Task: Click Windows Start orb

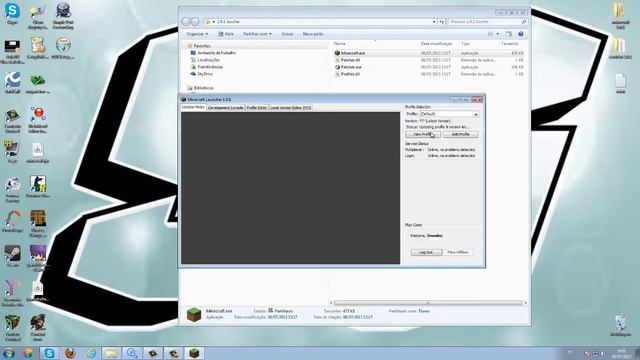Action: click(x=8, y=353)
